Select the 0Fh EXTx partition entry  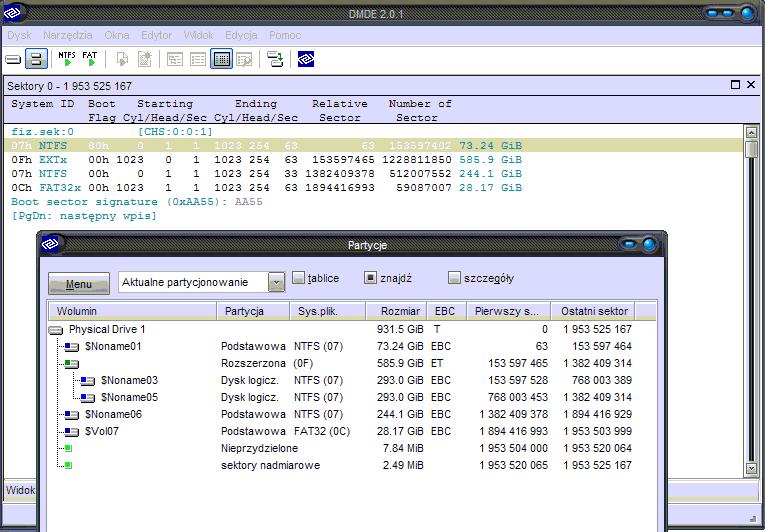click(x=266, y=160)
